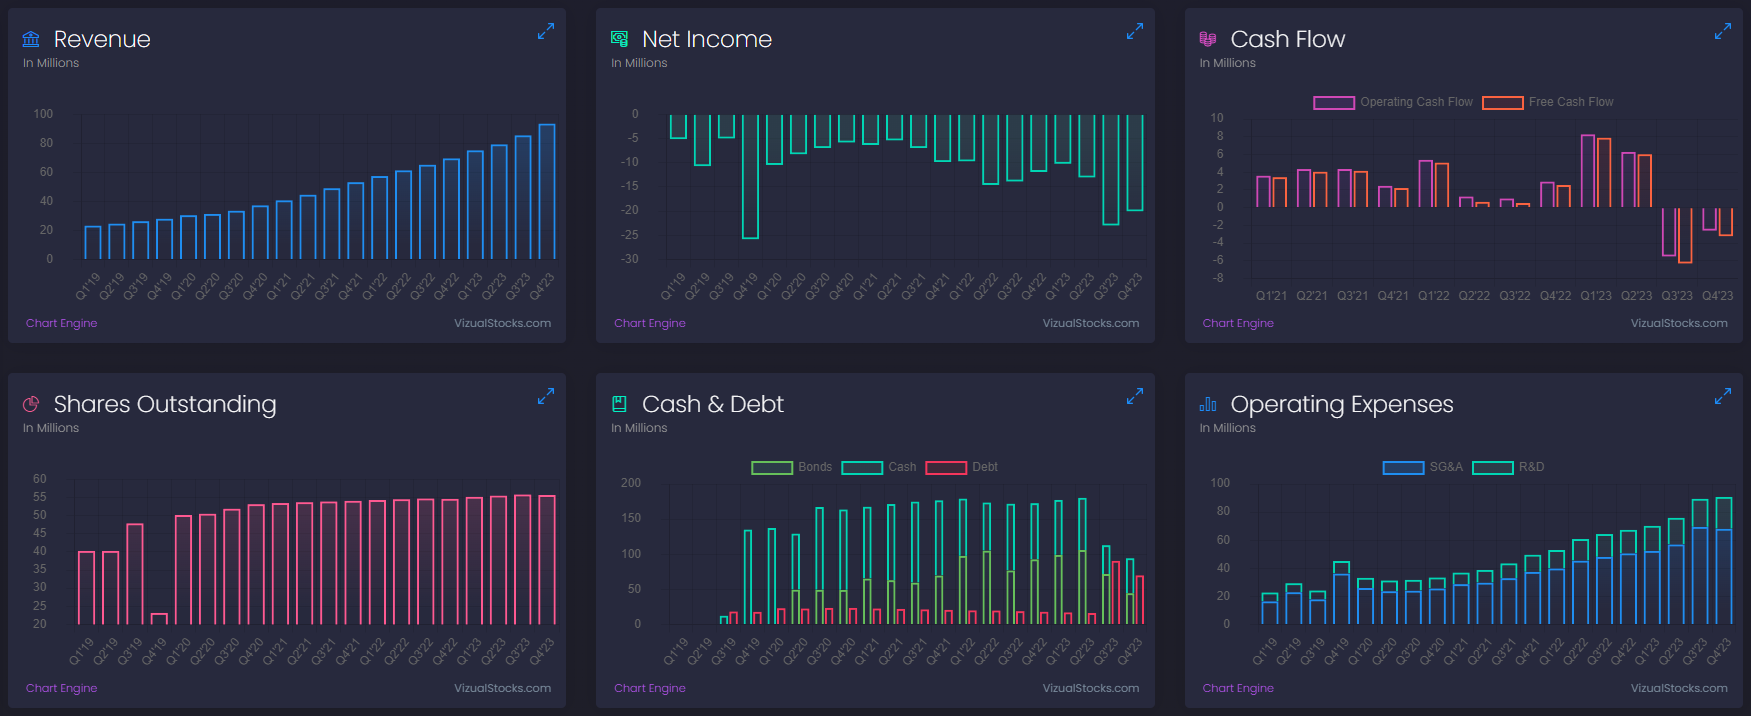Click the Q1'19 revenue bar
Image resolution: width=1751 pixels, height=716 pixels.
[93, 243]
